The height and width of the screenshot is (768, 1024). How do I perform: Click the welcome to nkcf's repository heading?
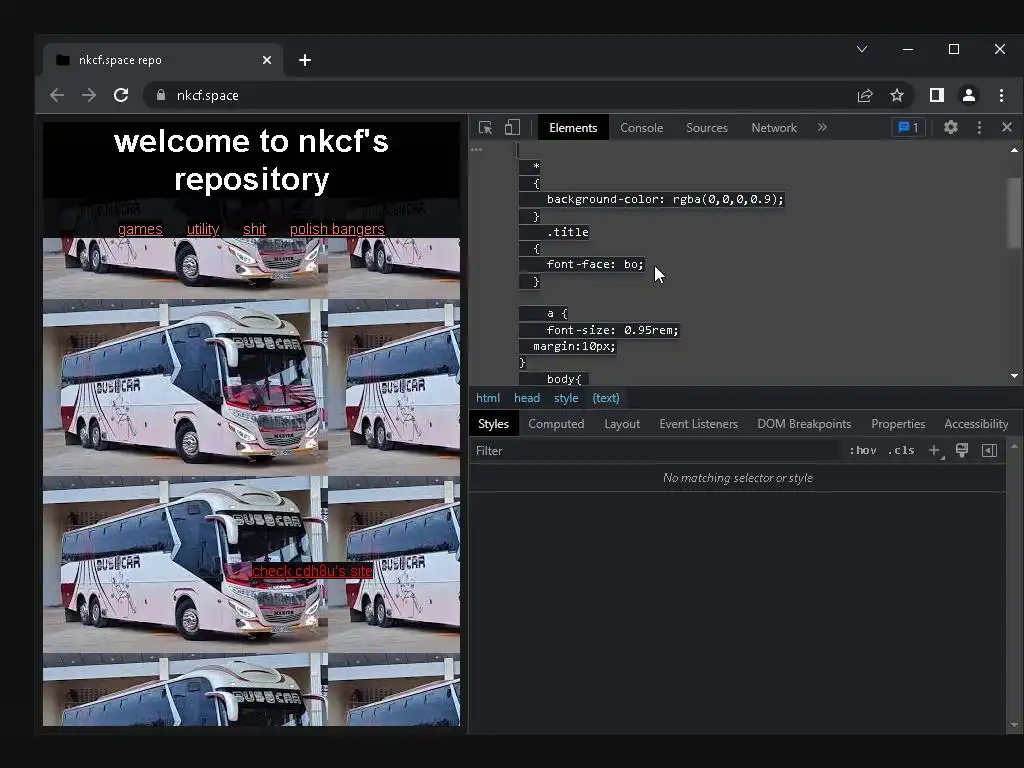[251, 160]
